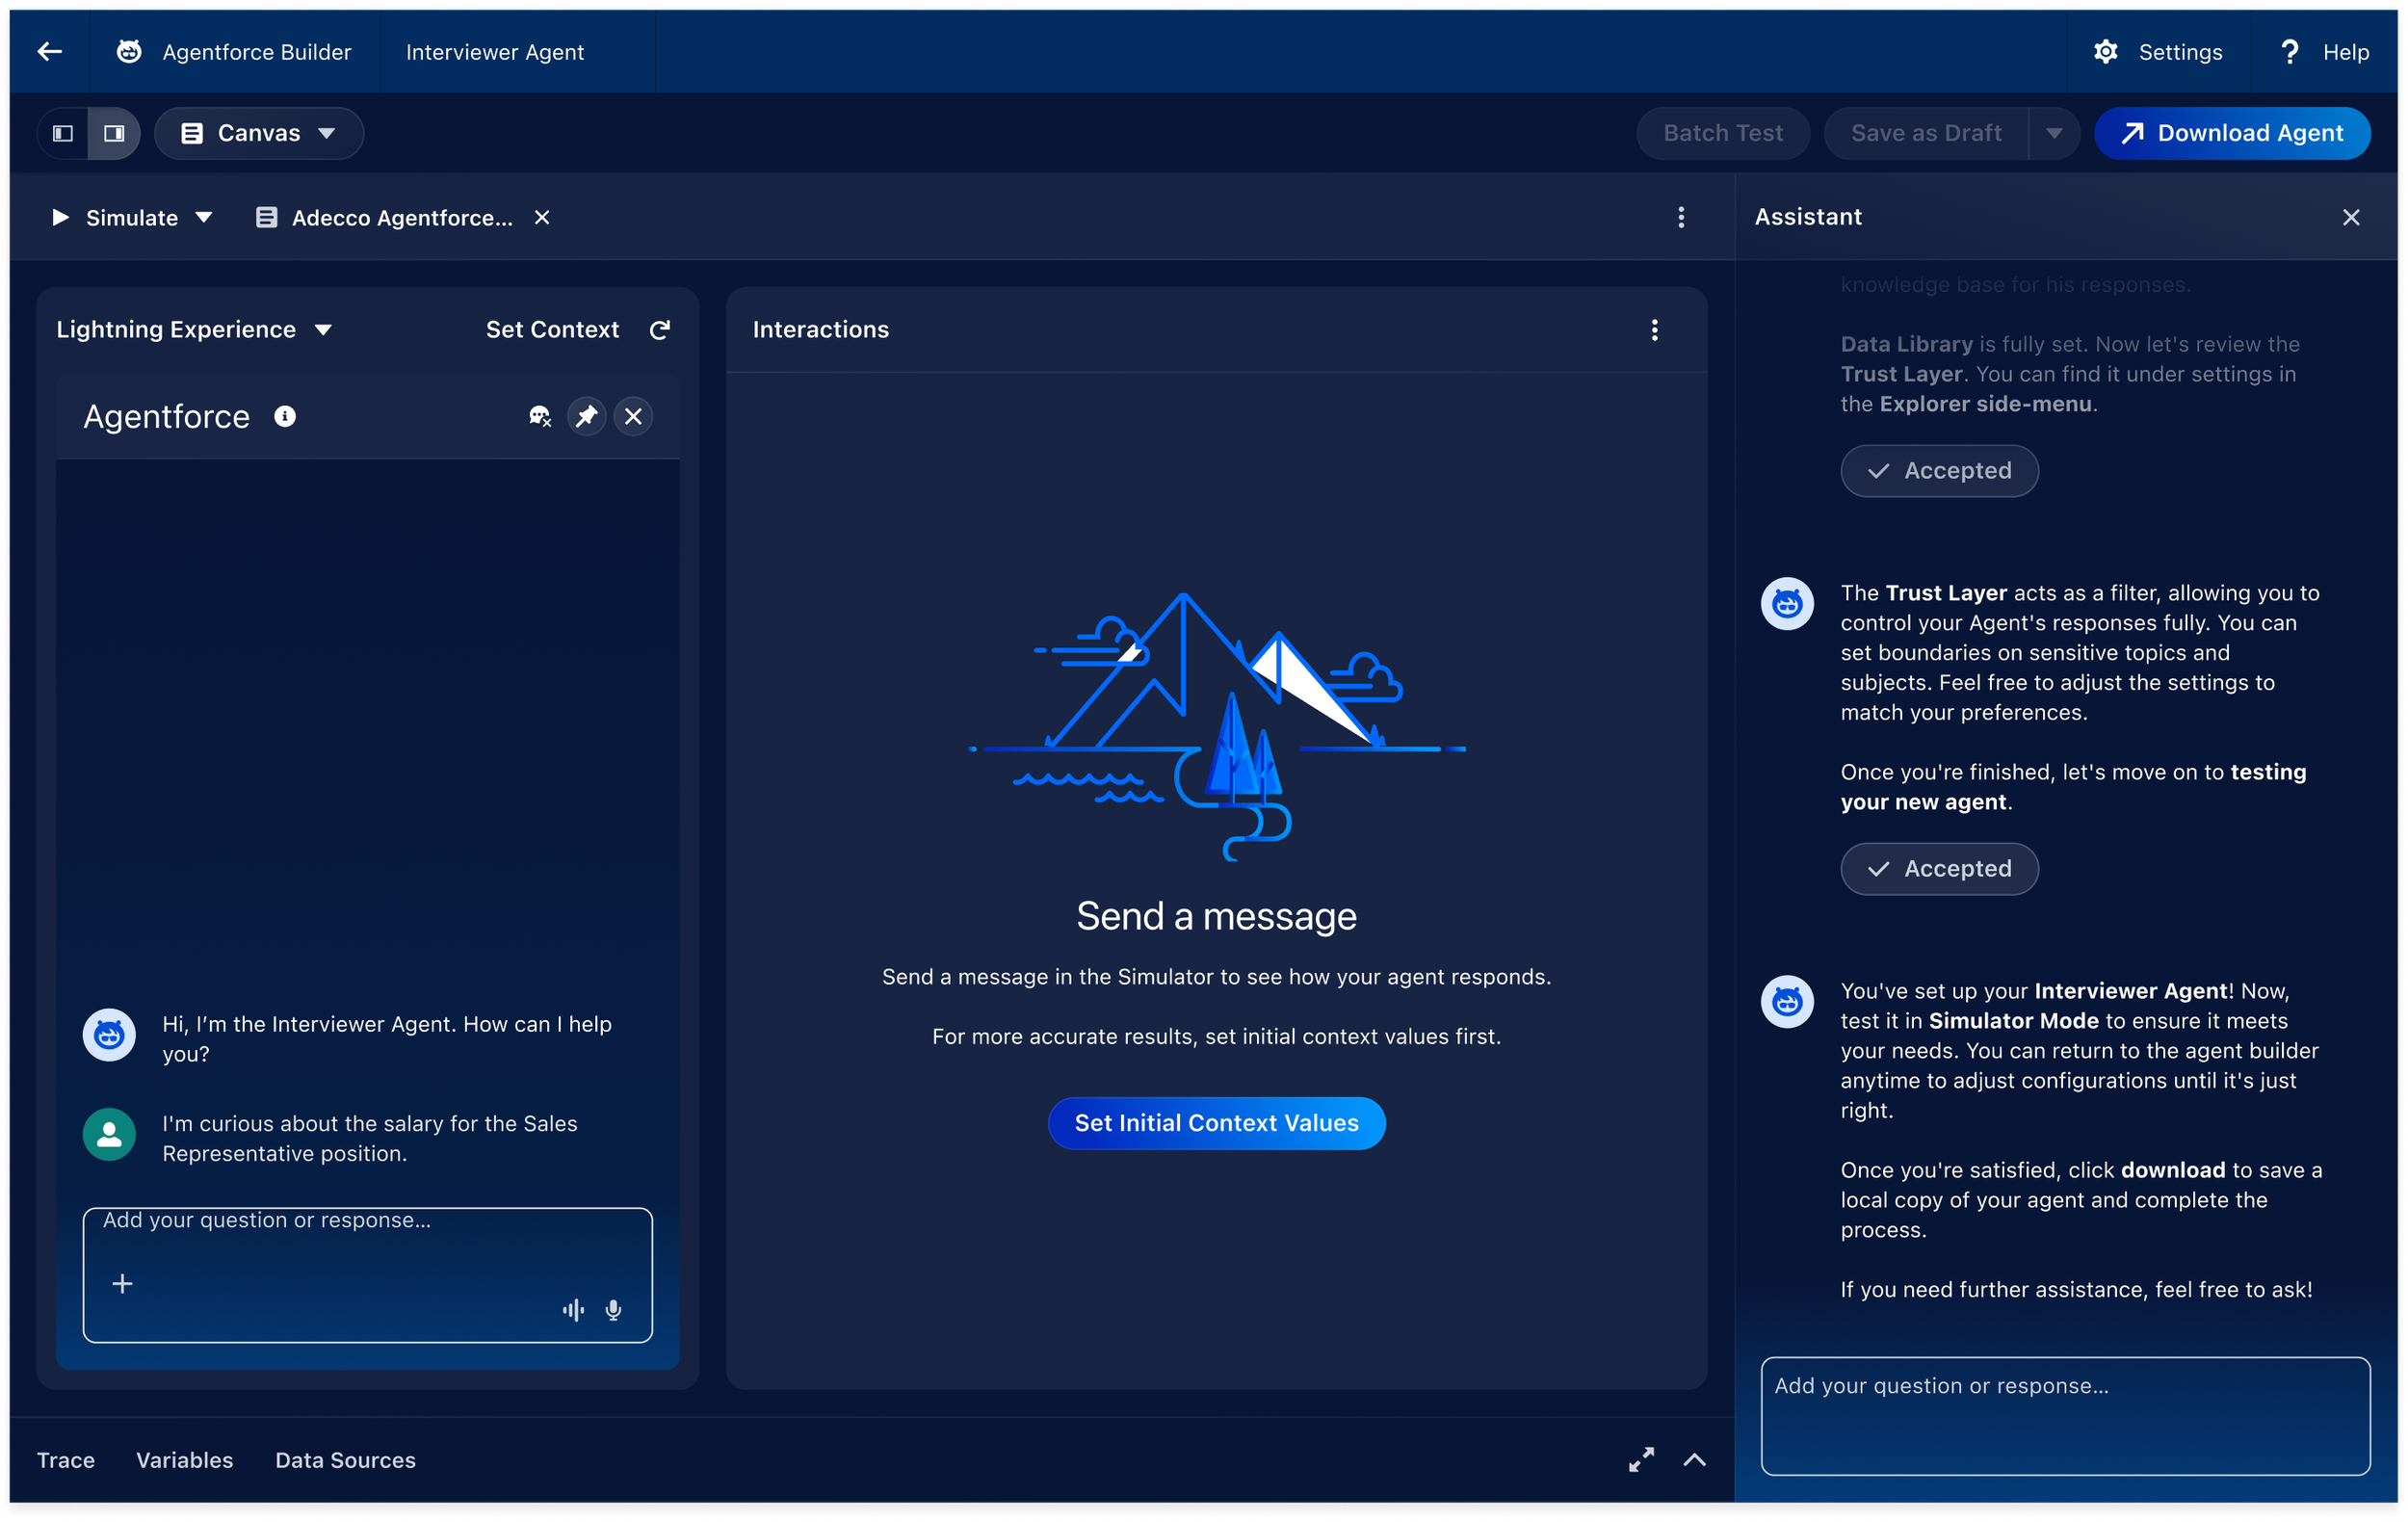Click the Assistant panel title
The width and height of the screenshot is (2408, 1522).
(x=1808, y=217)
